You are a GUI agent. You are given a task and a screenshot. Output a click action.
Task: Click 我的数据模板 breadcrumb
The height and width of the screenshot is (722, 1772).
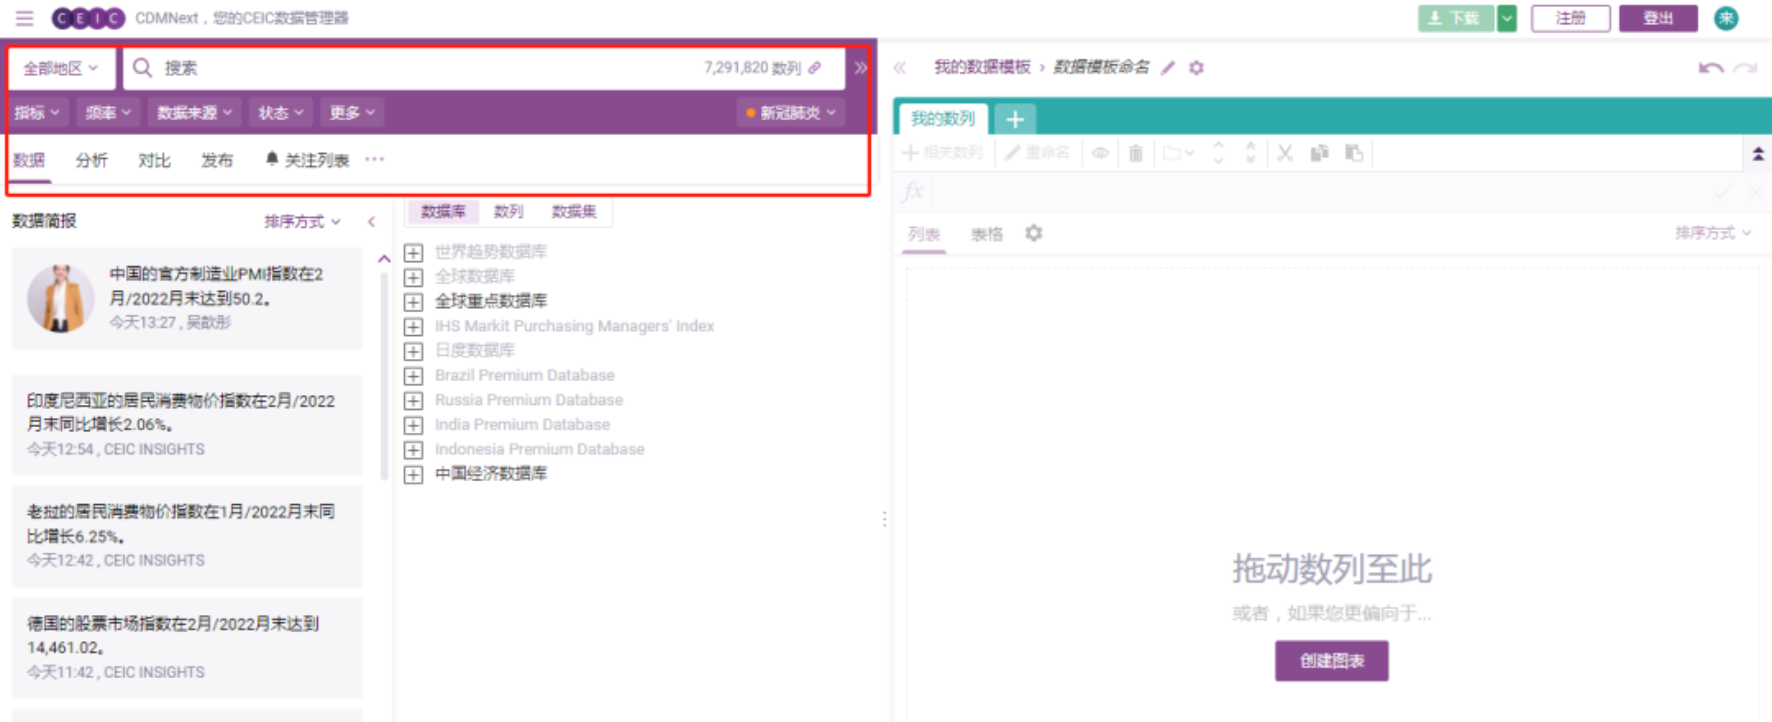pos(982,67)
